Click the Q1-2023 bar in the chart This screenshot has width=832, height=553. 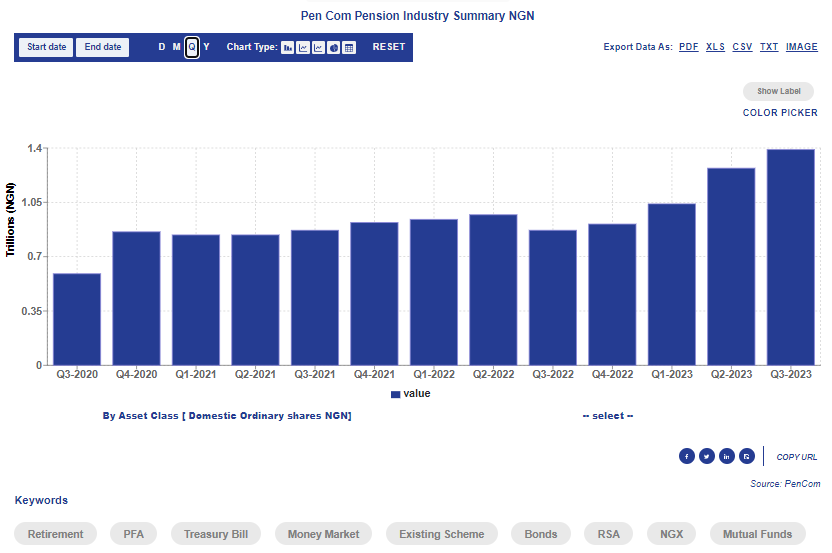(672, 284)
